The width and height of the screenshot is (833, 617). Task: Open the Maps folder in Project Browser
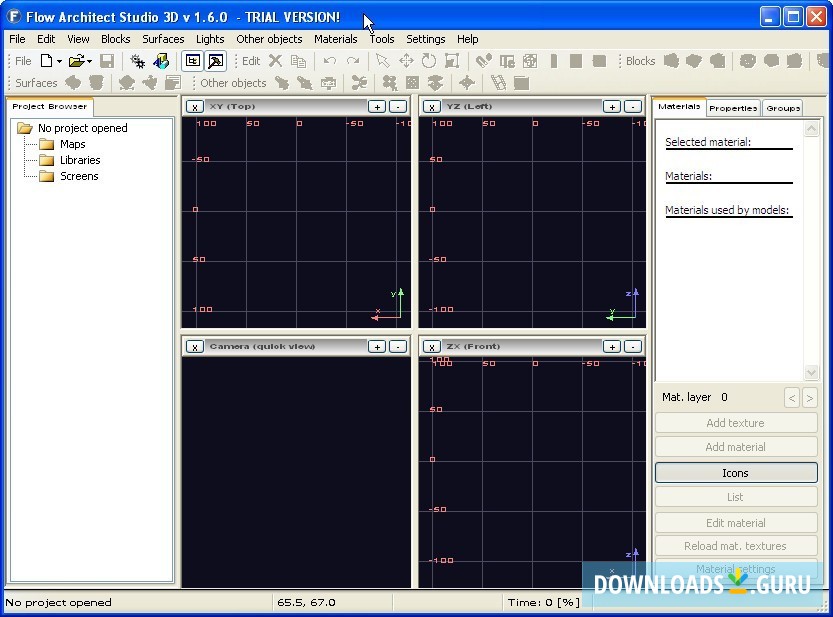coord(72,144)
